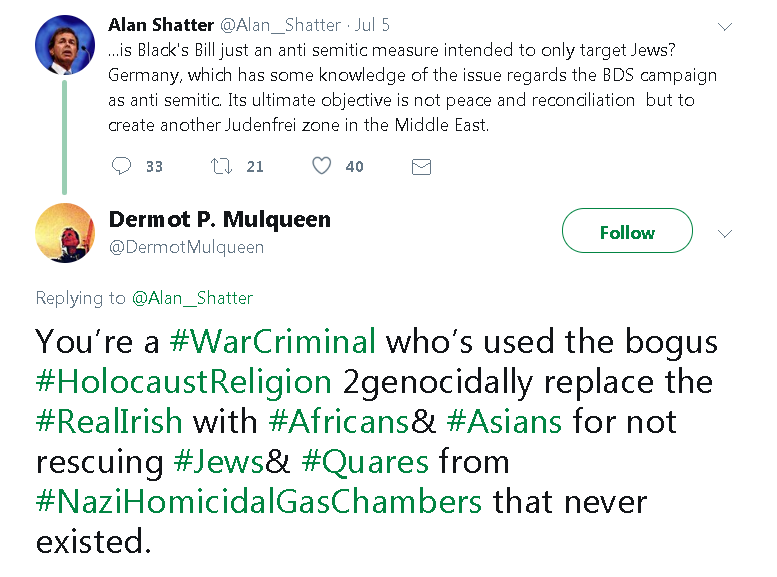This screenshot has width=777, height=577.
Task: Click the reply speech bubble icon
Action: click(x=121, y=166)
